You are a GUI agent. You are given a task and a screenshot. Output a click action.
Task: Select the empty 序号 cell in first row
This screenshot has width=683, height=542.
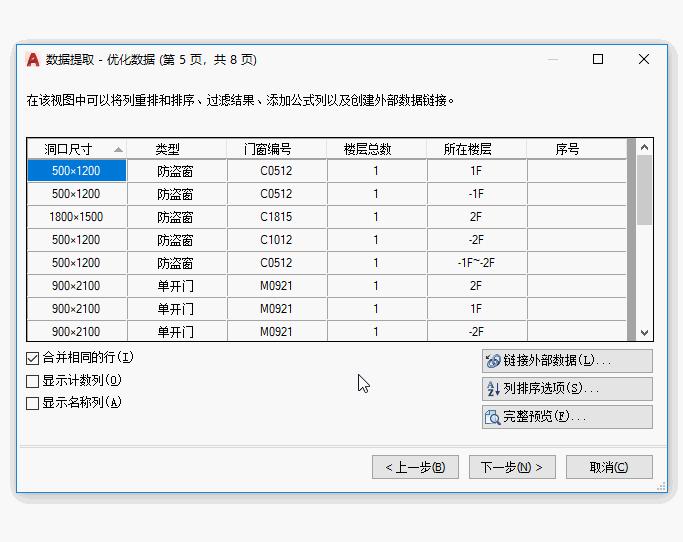pos(577,170)
